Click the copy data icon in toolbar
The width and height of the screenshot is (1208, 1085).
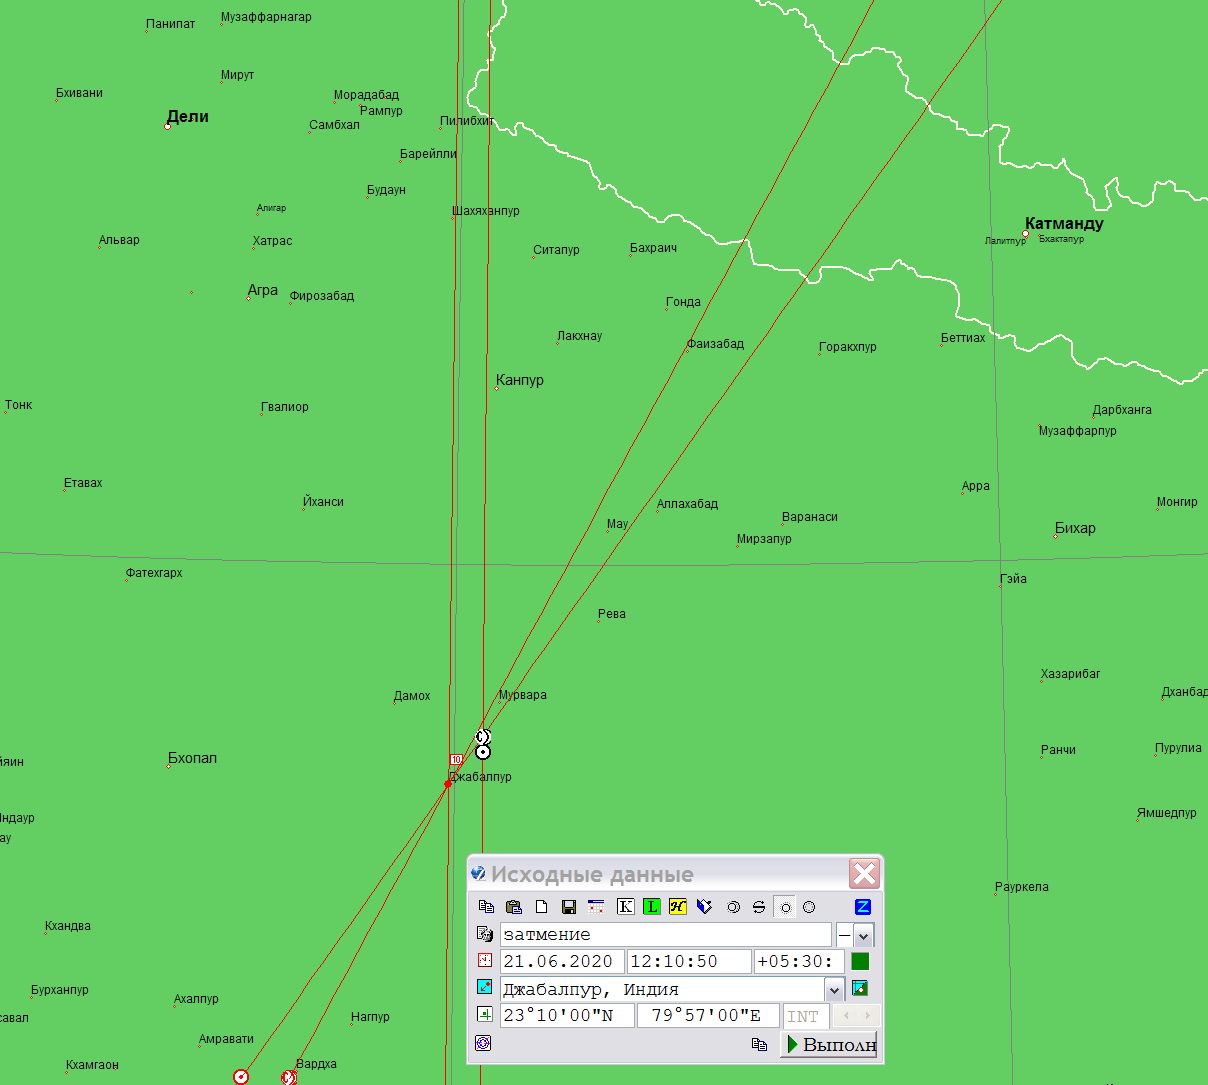tap(486, 907)
